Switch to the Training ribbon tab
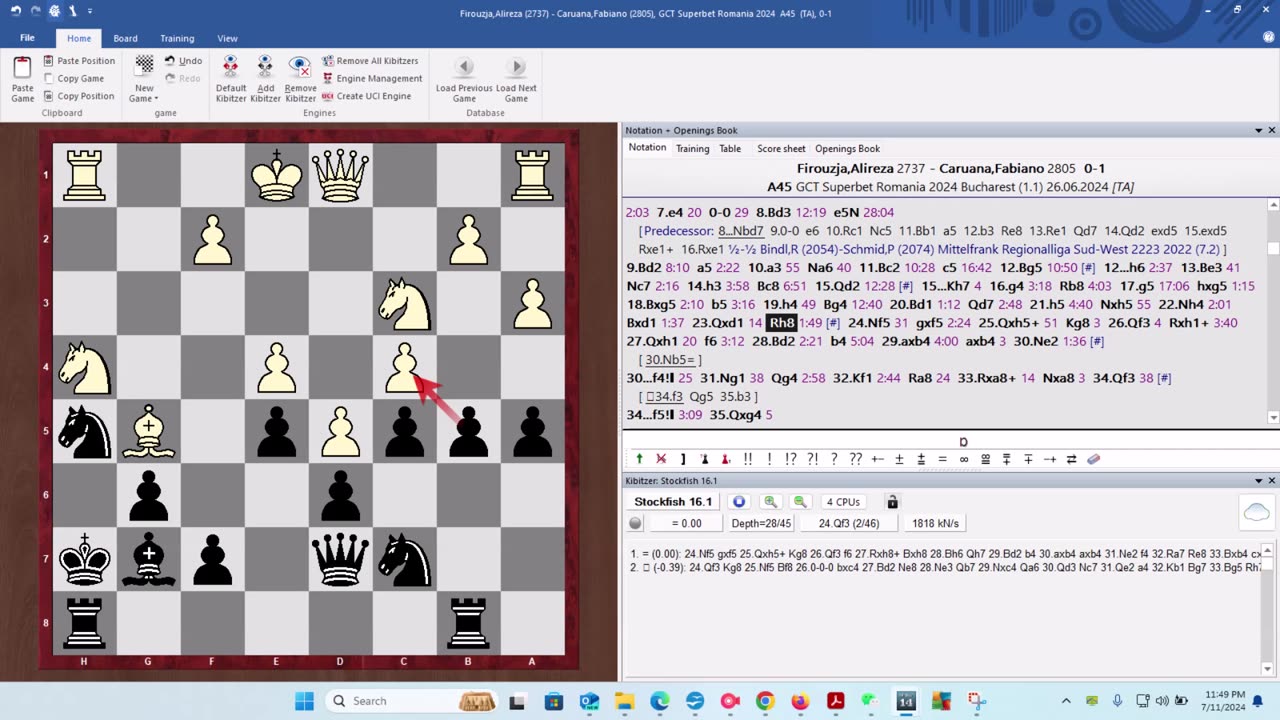1280x720 pixels. click(177, 38)
